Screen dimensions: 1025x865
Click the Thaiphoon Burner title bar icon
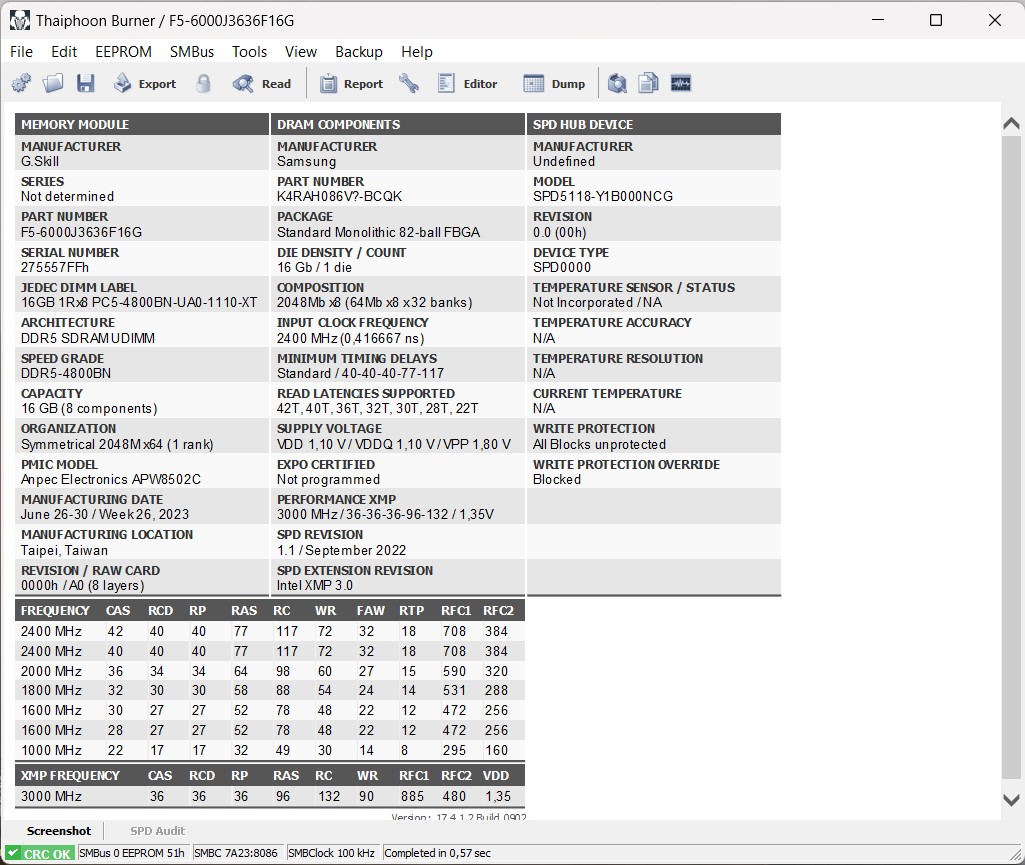pos(20,20)
